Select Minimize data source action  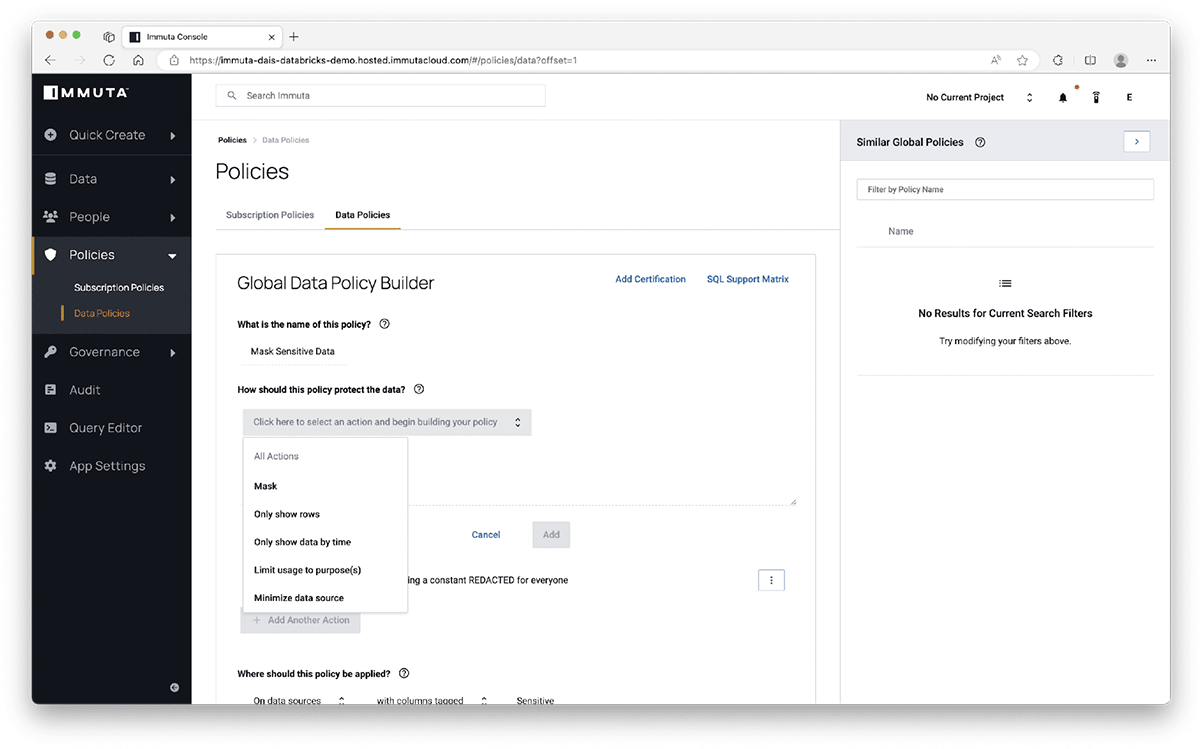(x=299, y=598)
